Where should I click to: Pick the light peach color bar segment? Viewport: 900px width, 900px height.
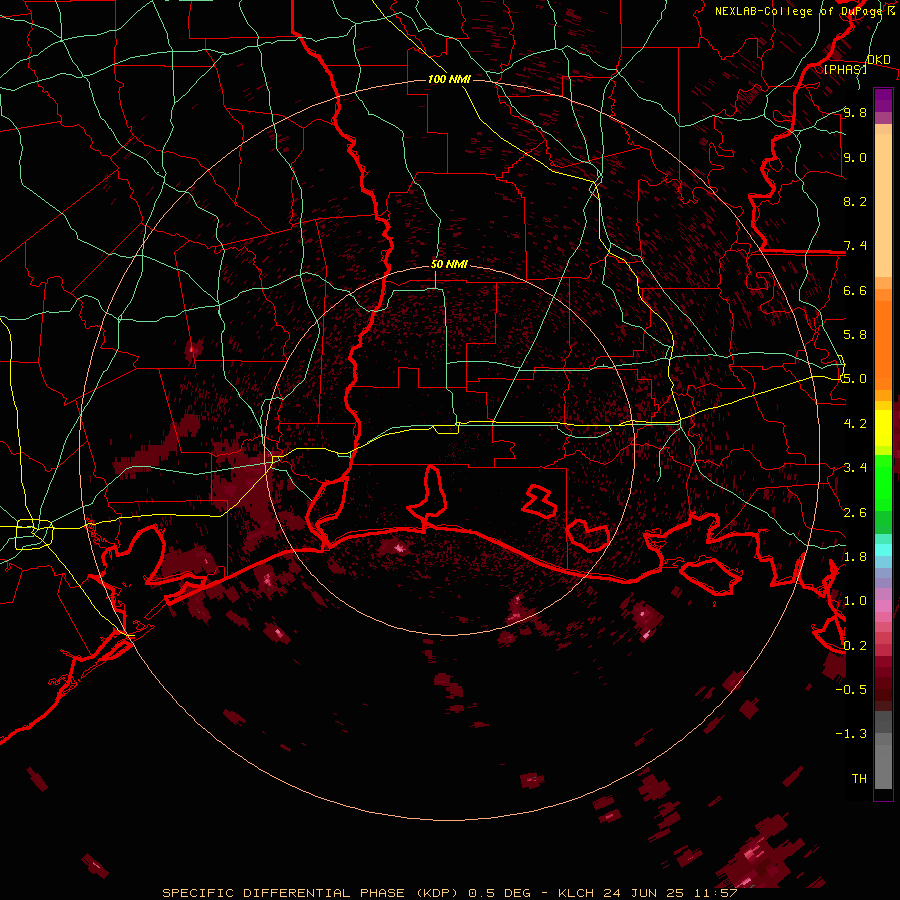883,207
